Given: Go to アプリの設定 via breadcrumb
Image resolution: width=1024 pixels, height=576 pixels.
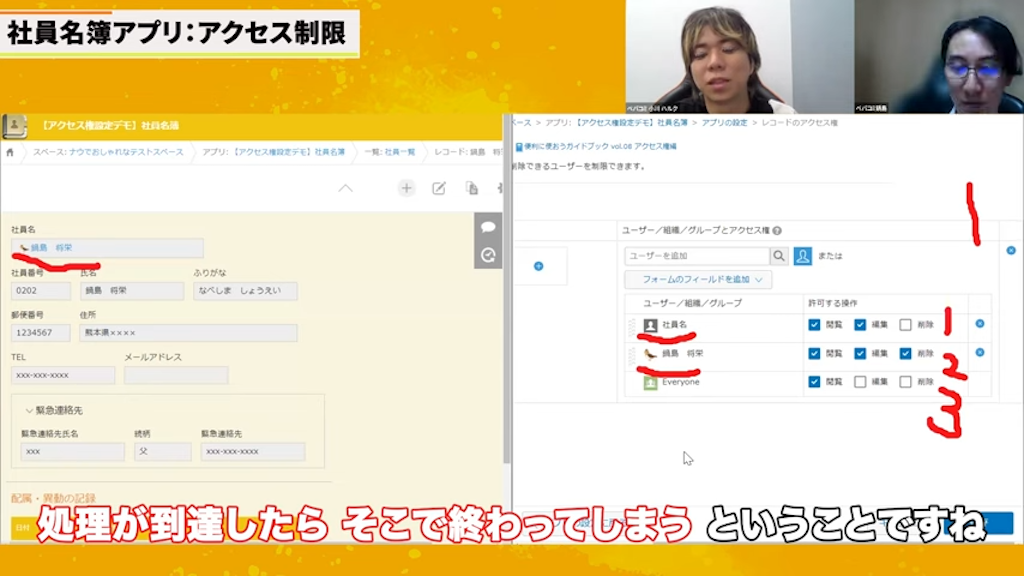Looking at the screenshot, I should click(x=724, y=122).
